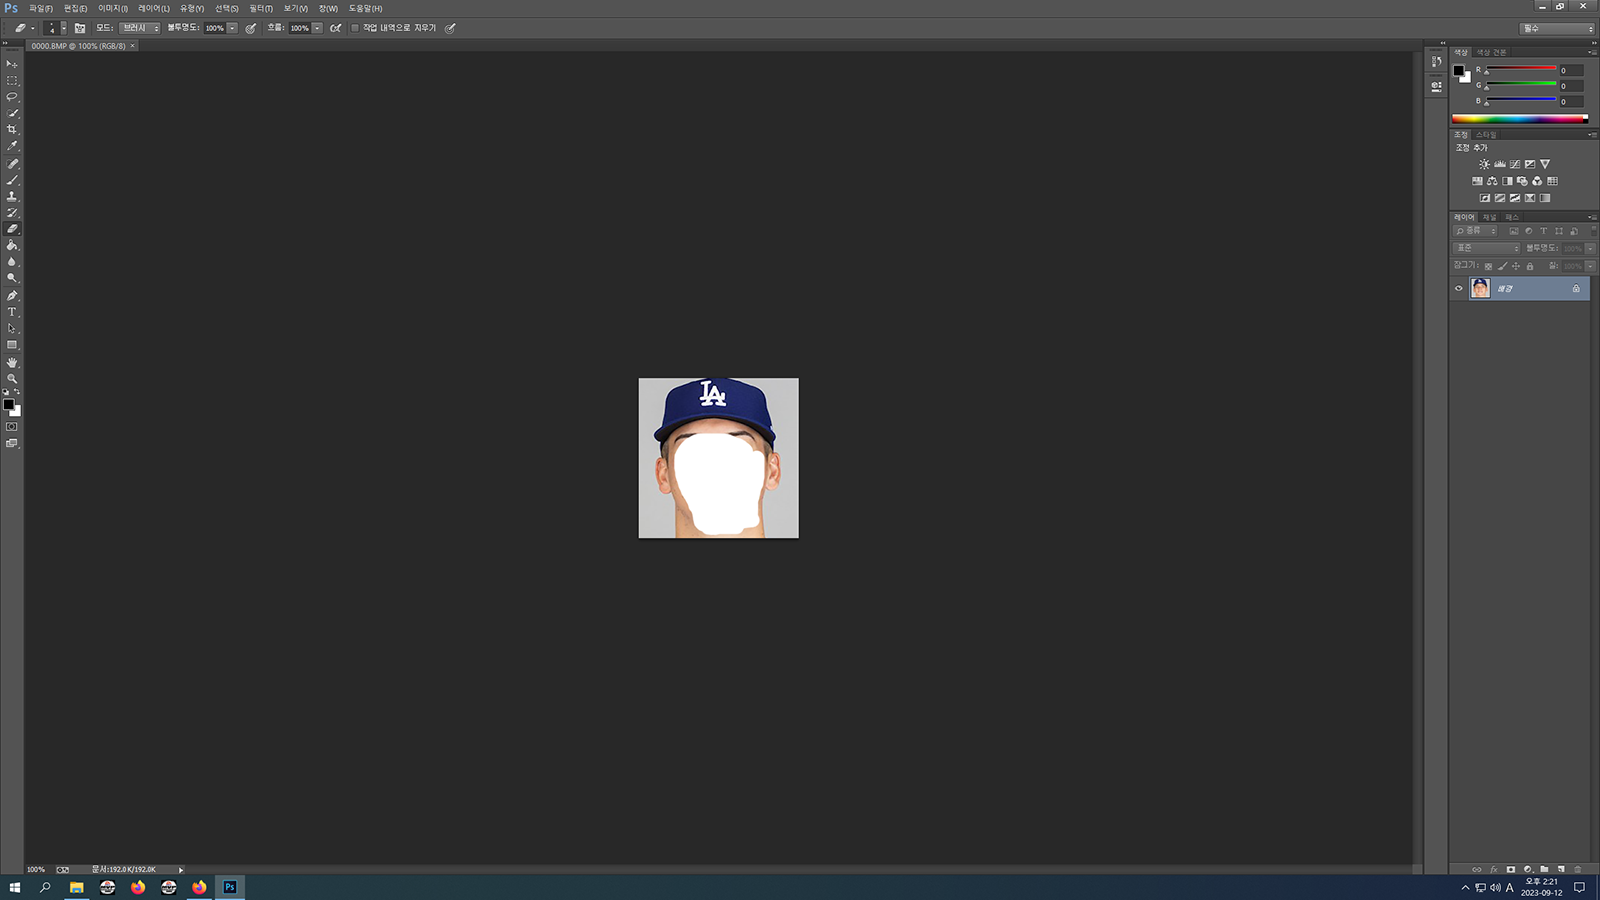Switch to the 채널 tab
Viewport: 1600px width, 900px height.
1489,217
